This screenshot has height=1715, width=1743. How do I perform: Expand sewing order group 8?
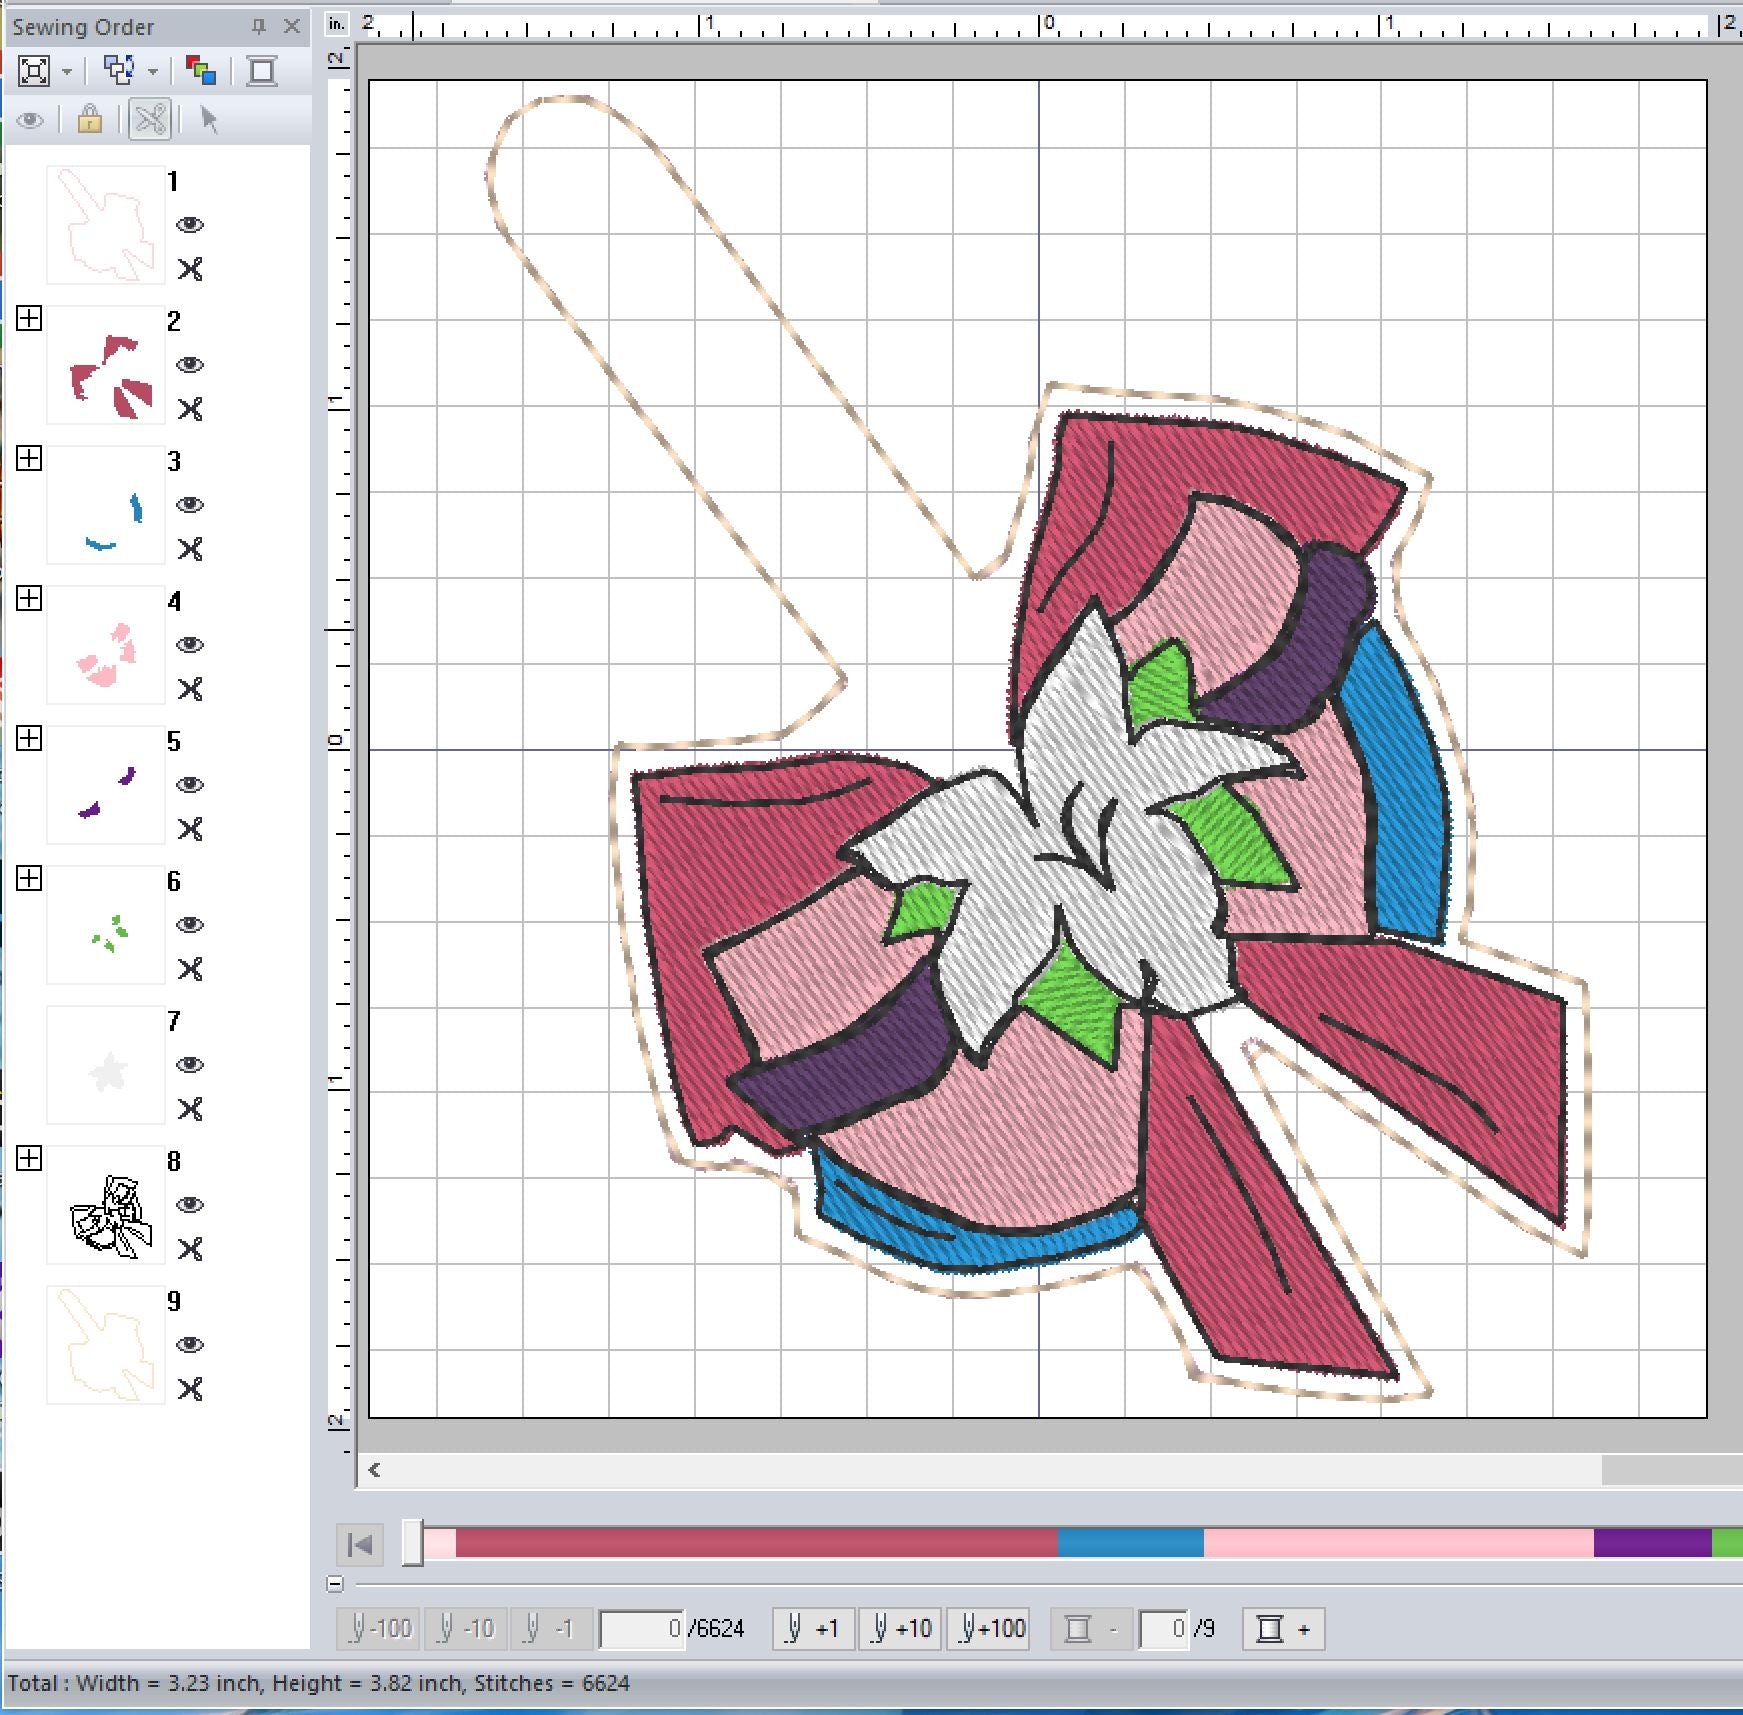pos(29,1158)
